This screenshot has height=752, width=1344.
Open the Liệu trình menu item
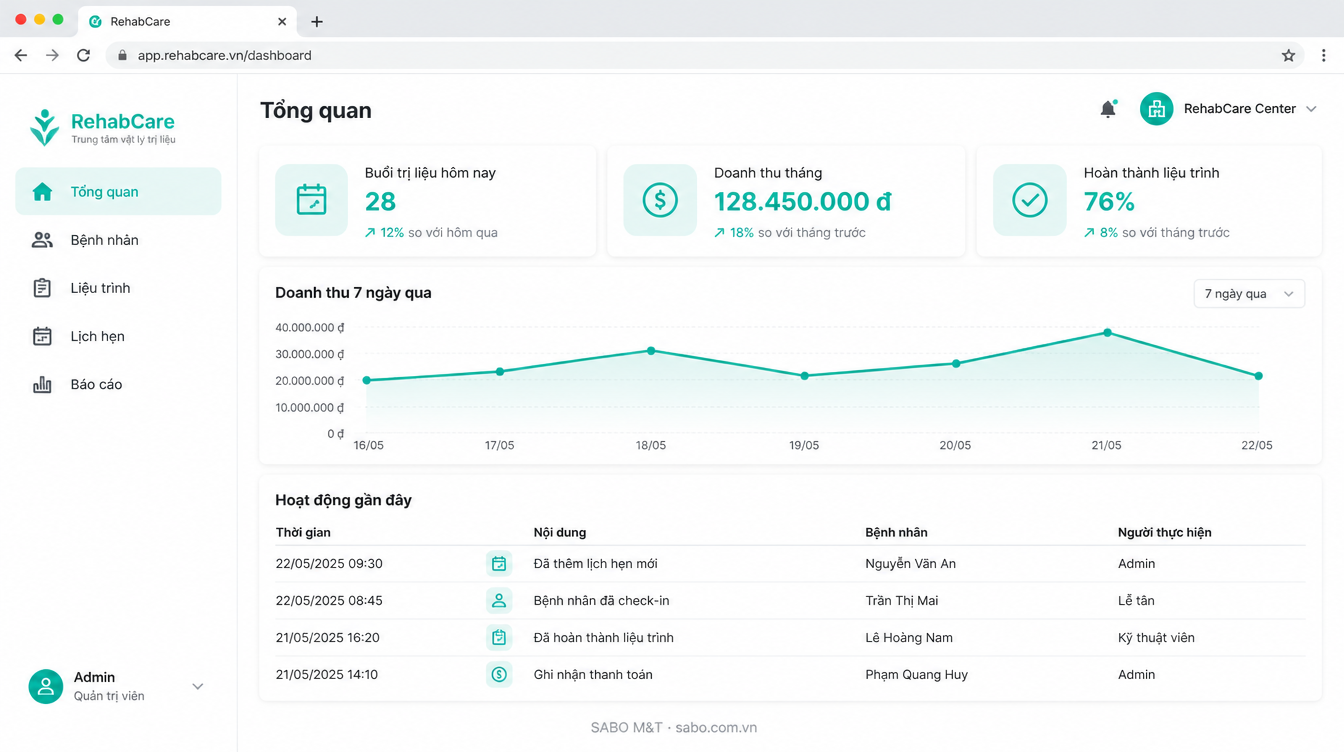tap(118, 288)
